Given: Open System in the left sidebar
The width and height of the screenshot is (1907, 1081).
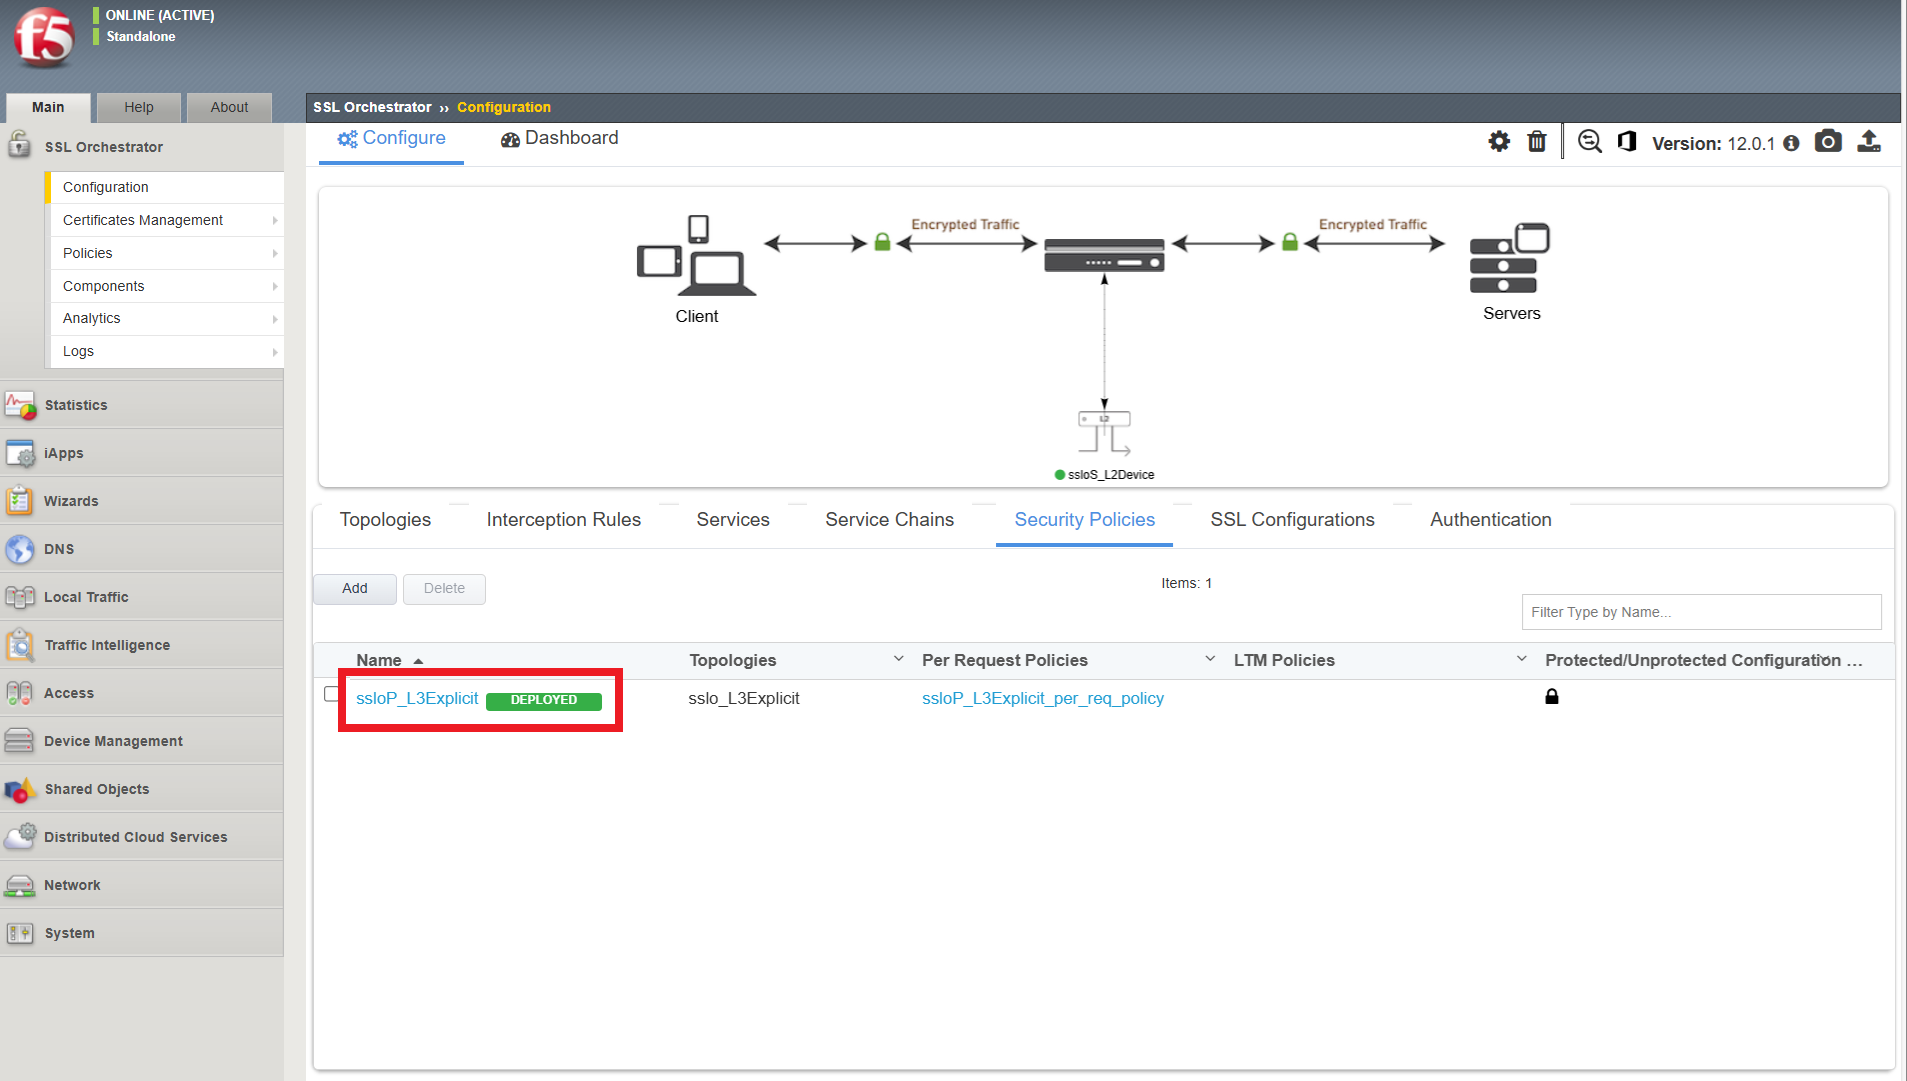Looking at the screenshot, I should click(x=142, y=933).
